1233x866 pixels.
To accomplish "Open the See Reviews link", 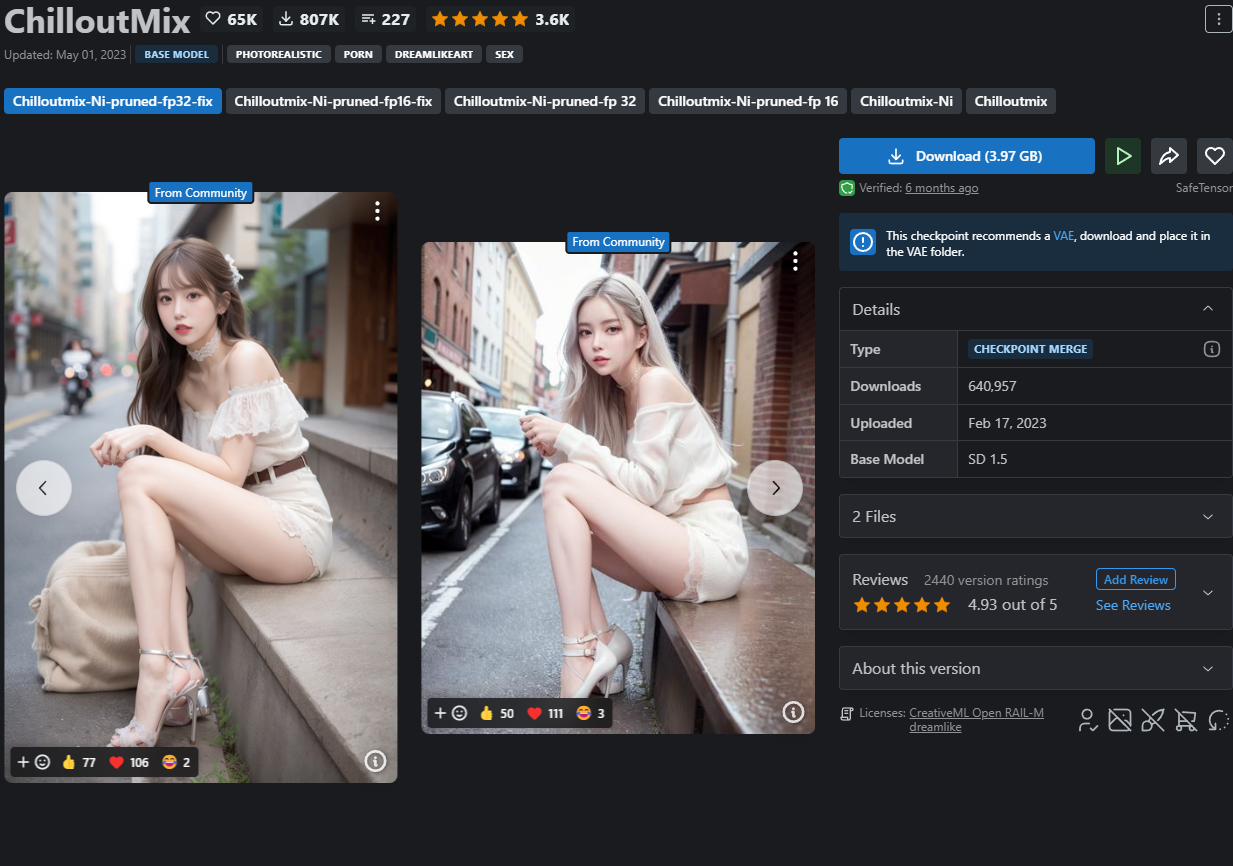I will tap(1133, 605).
